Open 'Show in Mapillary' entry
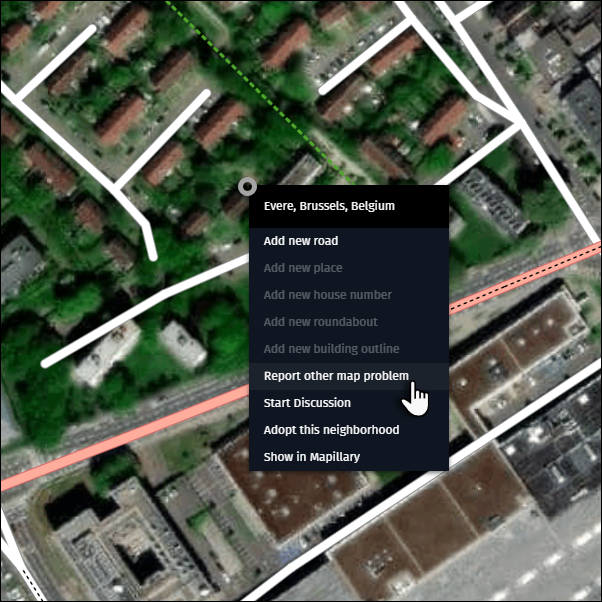The height and width of the screenshot is (602, 602). [x=349, y=457]
